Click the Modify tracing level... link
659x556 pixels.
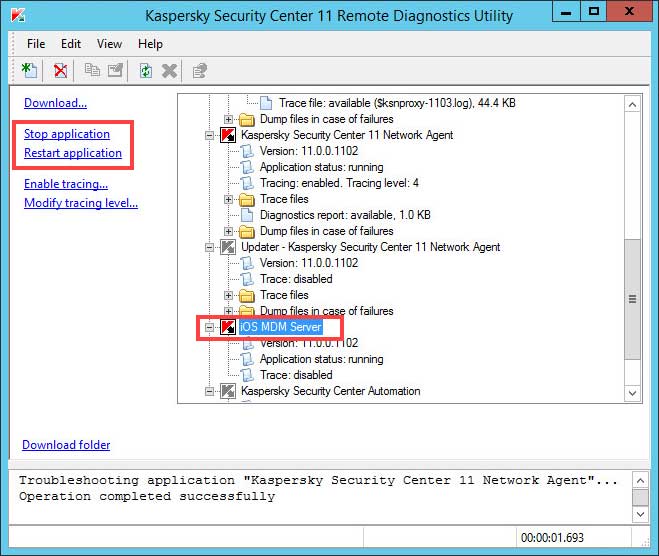tap(81, 203)
